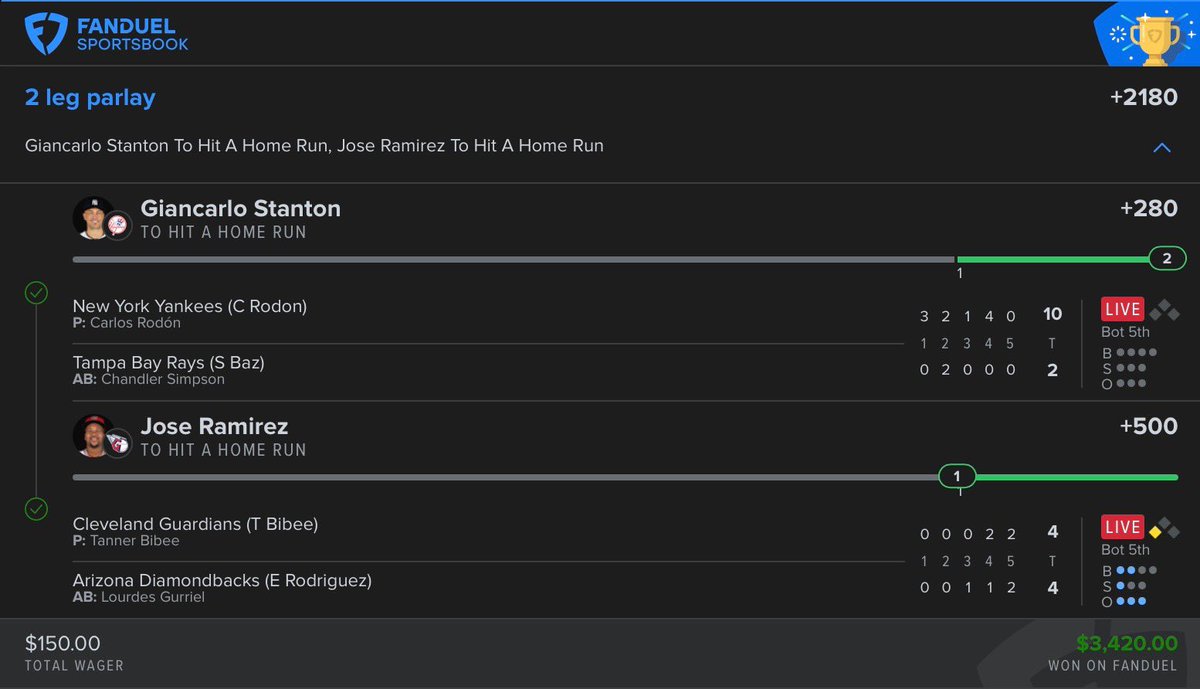Click the 2 leg parlay heading

90,98
